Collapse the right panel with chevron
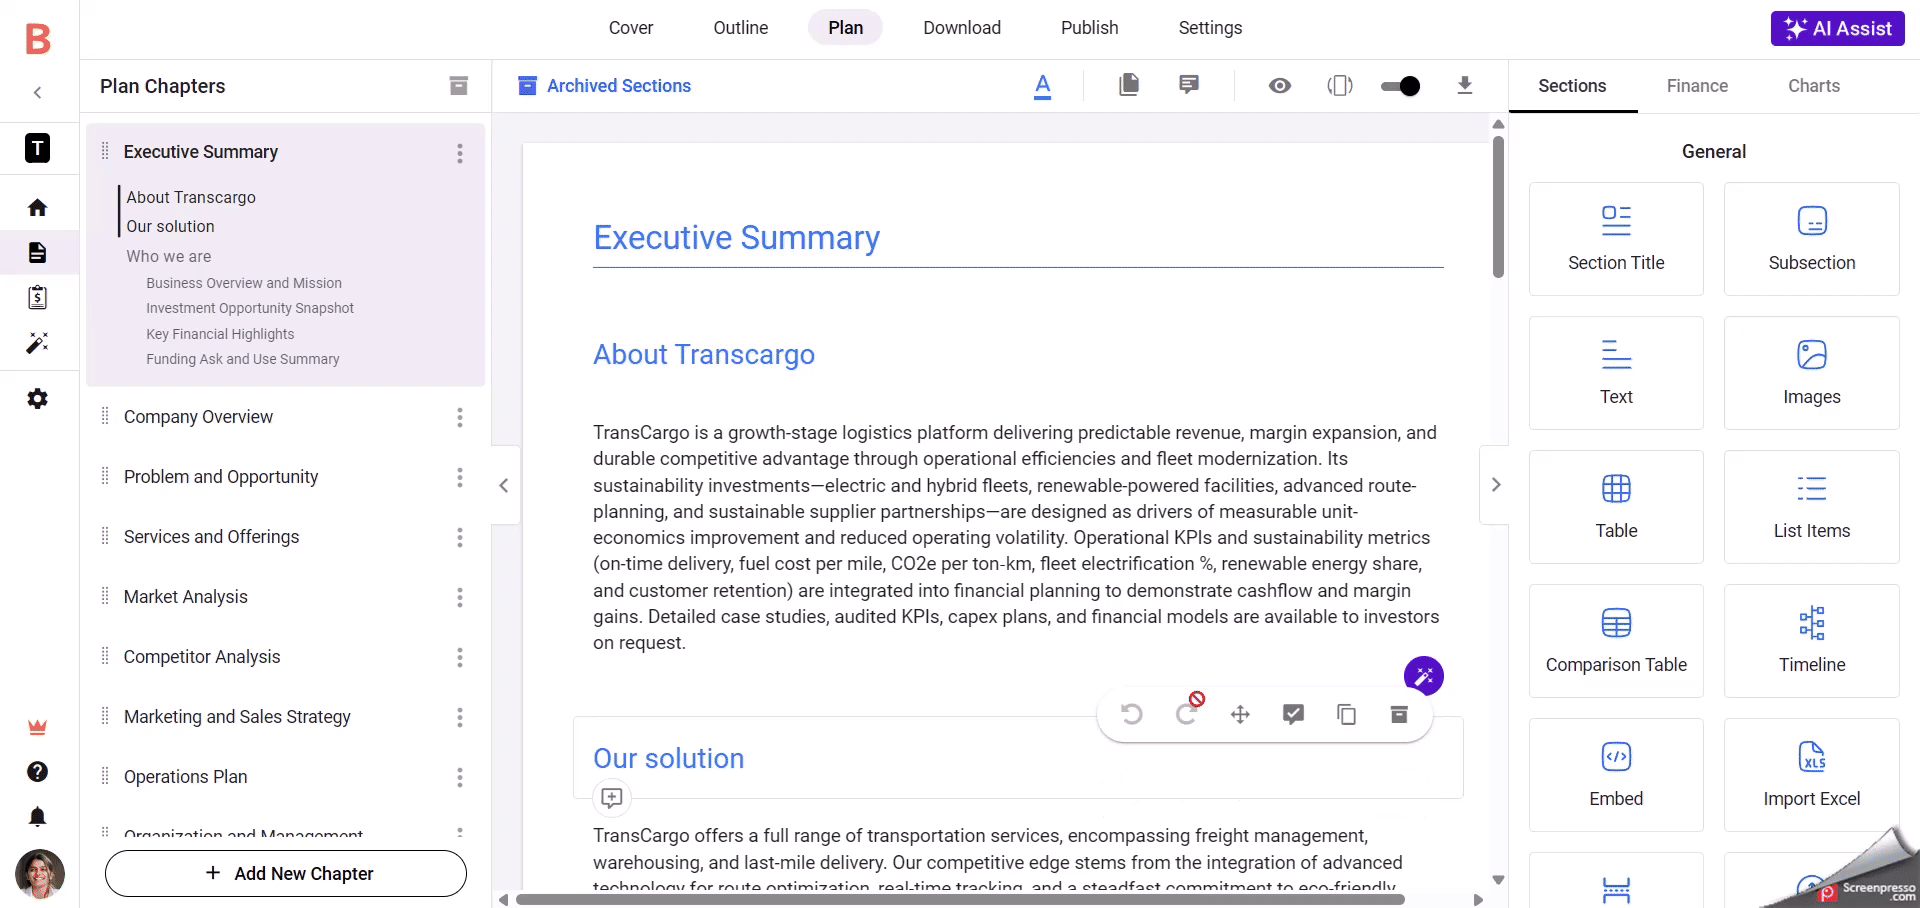This screenshot has height=908, width=1920. tap(1496, 485)
